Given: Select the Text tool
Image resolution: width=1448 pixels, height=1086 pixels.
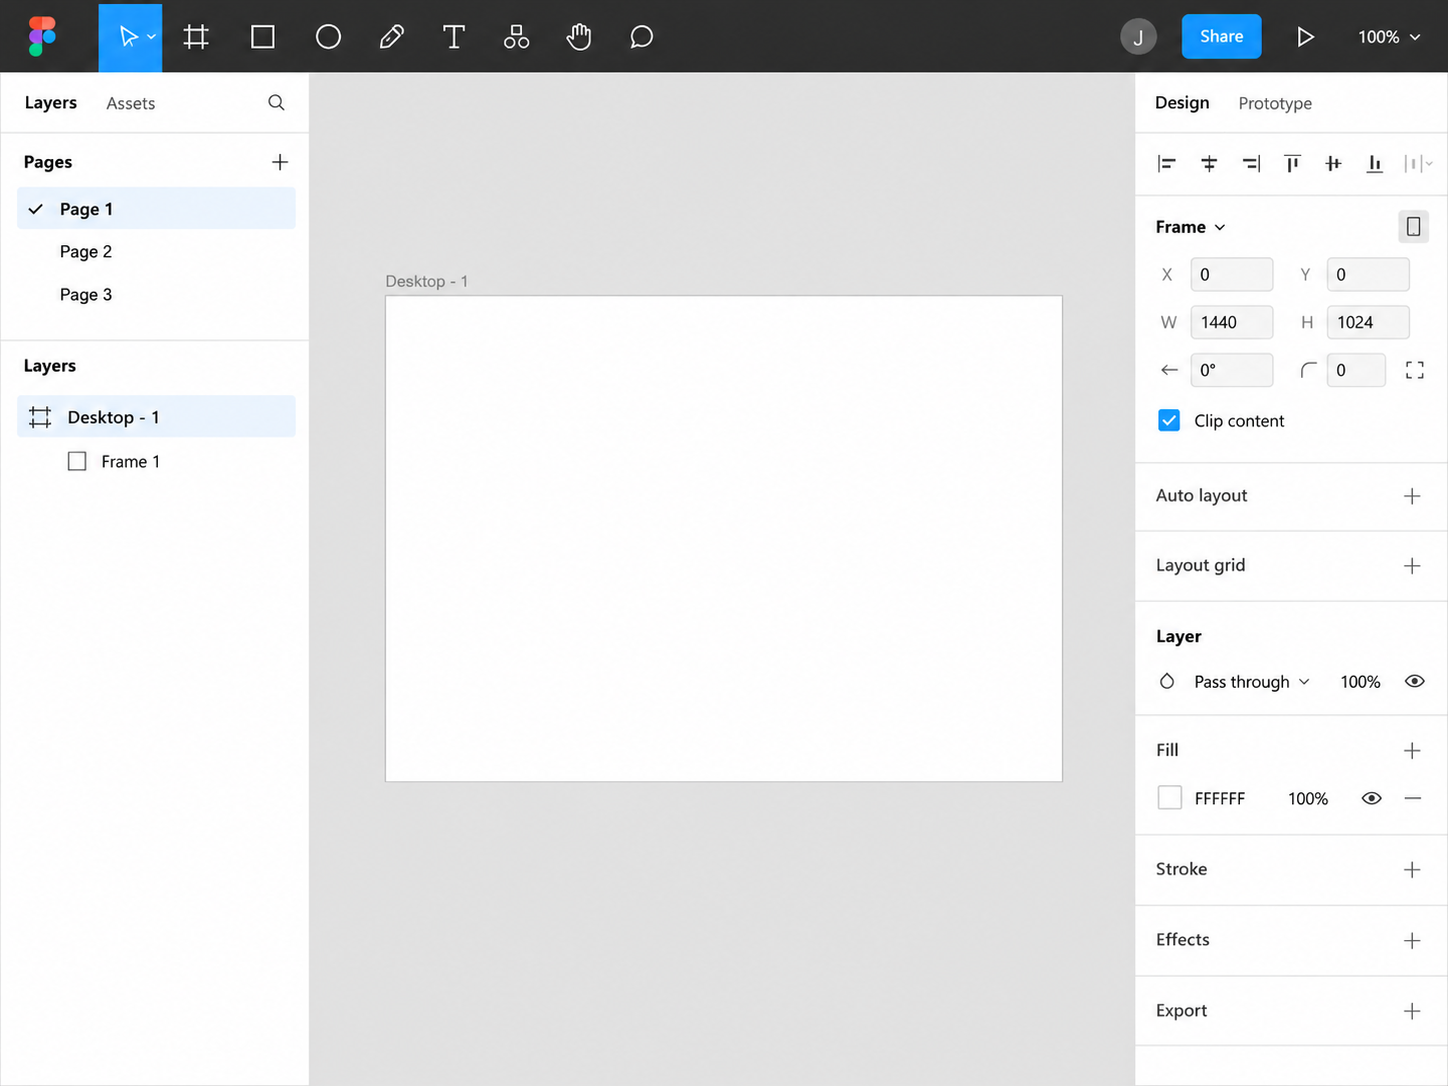Looking at the screenshot, I should tap(454, 37).
